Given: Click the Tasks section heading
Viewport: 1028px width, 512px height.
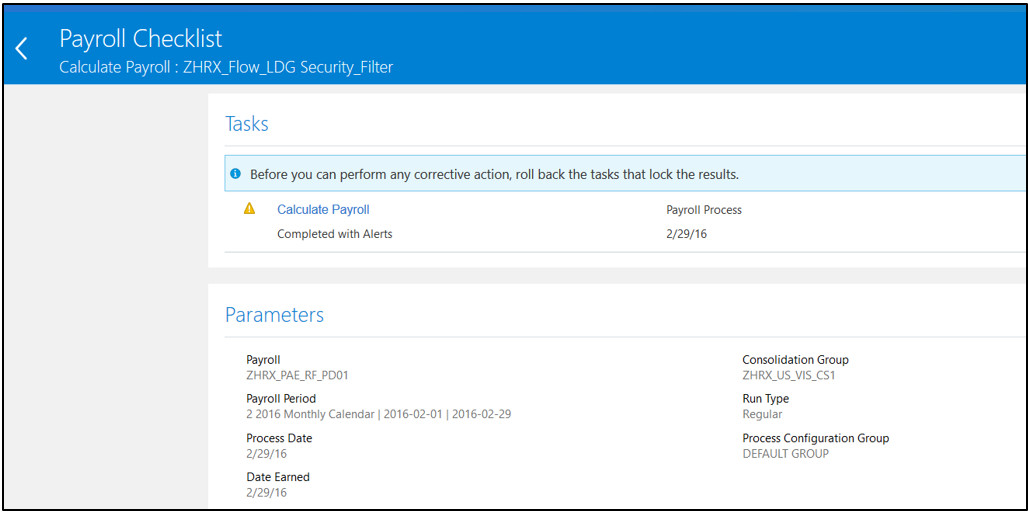Looking at the screenshot, I should click(x=247, y=124).
